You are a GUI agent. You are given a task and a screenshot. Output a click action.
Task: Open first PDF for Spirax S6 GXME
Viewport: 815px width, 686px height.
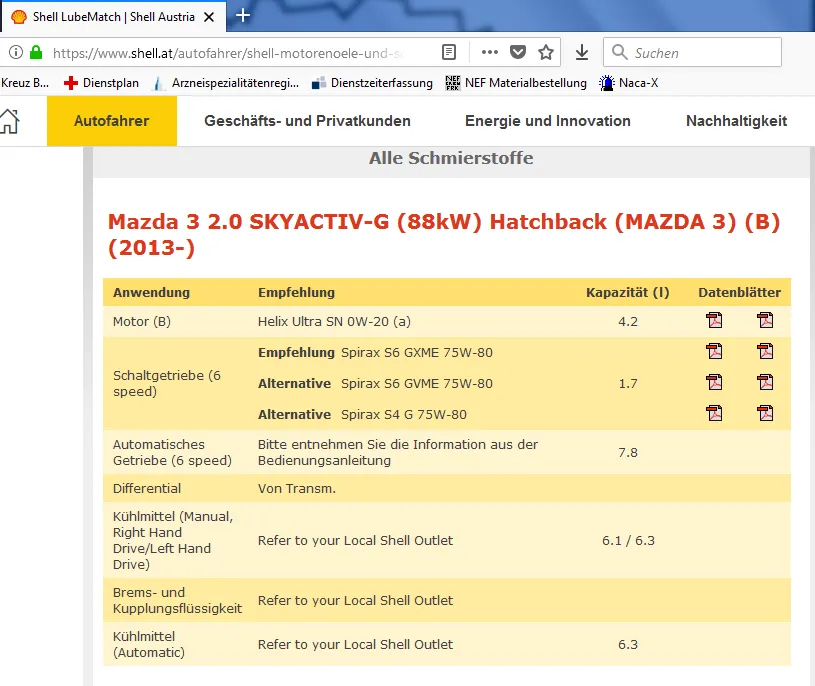click(714, 351)
